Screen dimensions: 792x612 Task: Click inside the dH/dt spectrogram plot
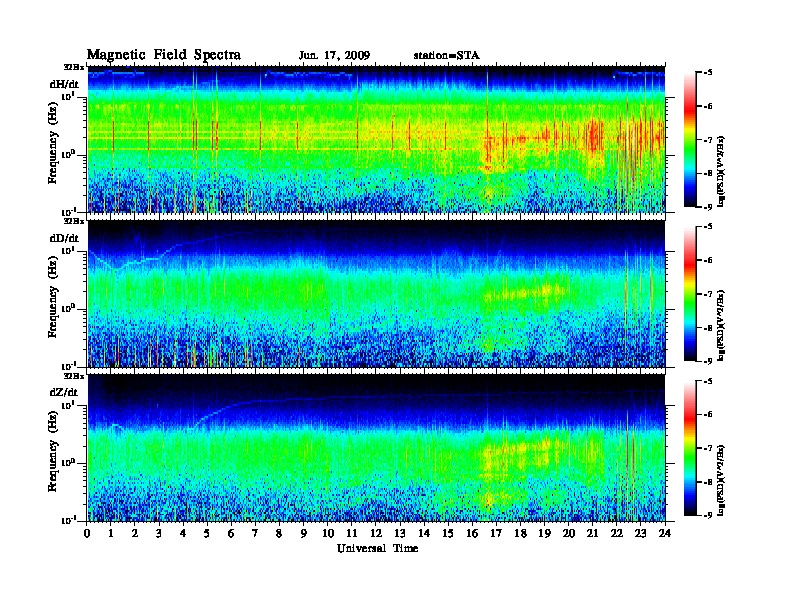tap(376, 139)
